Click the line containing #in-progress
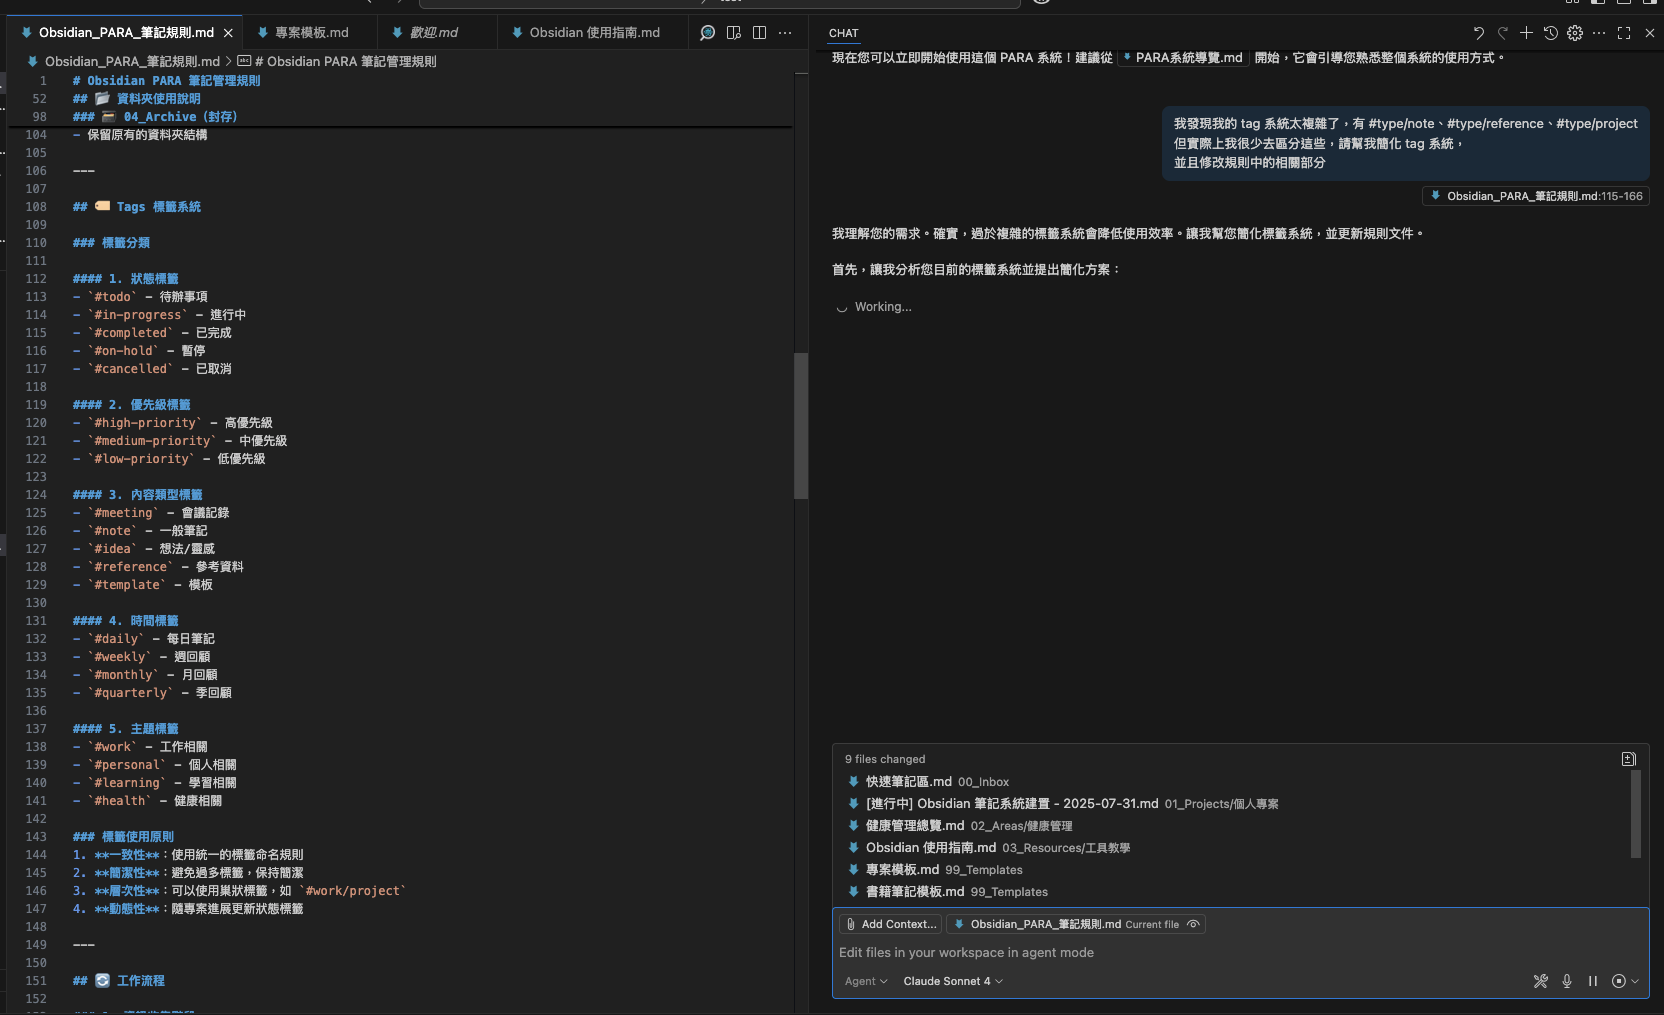1664x1015 pixels. [x=159, y=315]
